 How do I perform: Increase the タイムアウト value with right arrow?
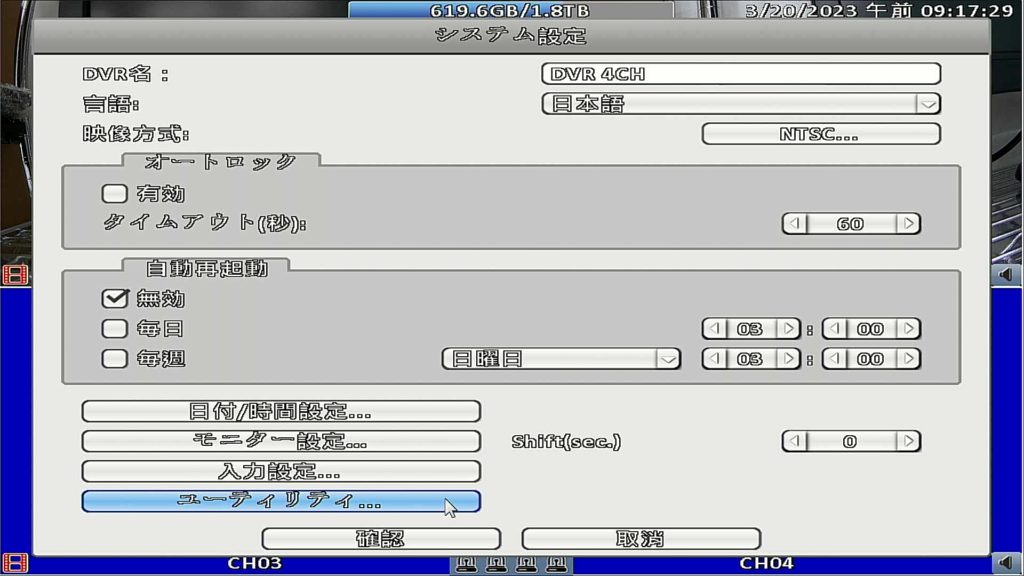point(908,224)
